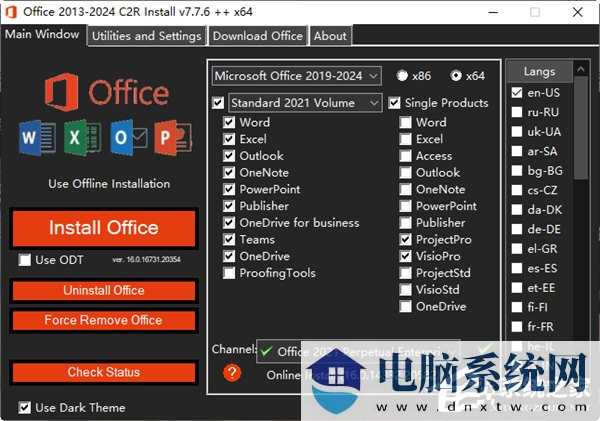
Task: Click the large Office logo
Action: click(107, 92)
